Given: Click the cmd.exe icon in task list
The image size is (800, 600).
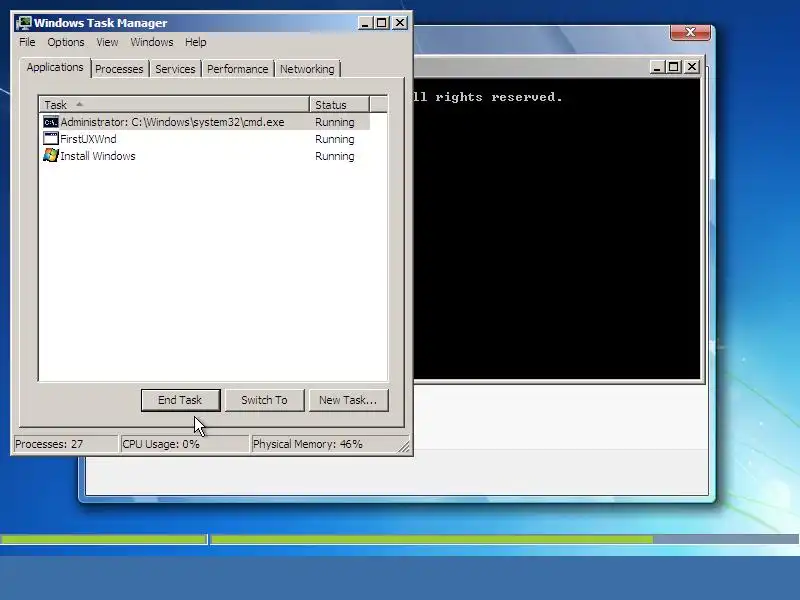Looking at the screenshot, I should tap(51, 122).
